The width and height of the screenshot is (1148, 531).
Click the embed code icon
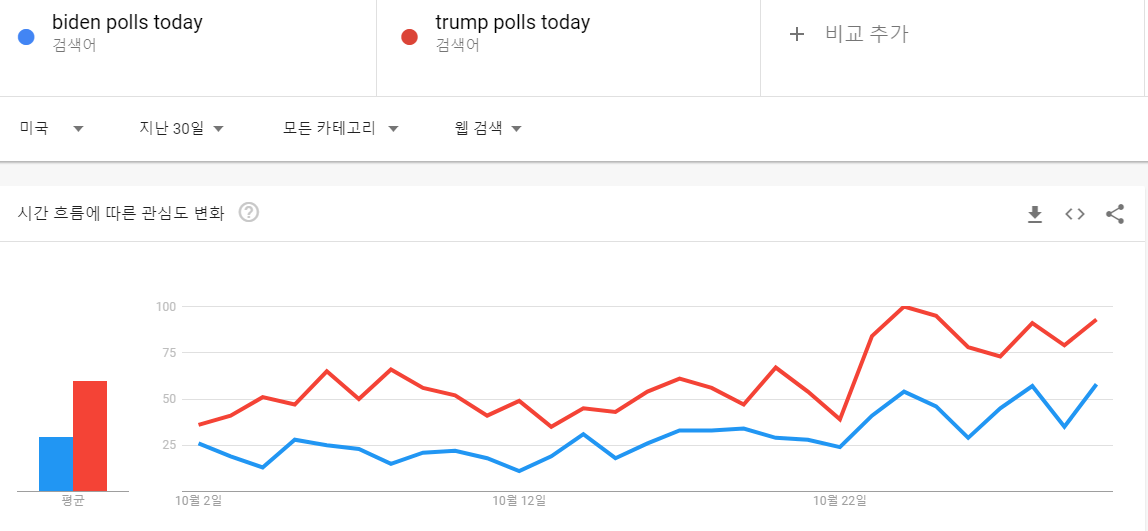pyautogui.click(x=1075, y=214)
